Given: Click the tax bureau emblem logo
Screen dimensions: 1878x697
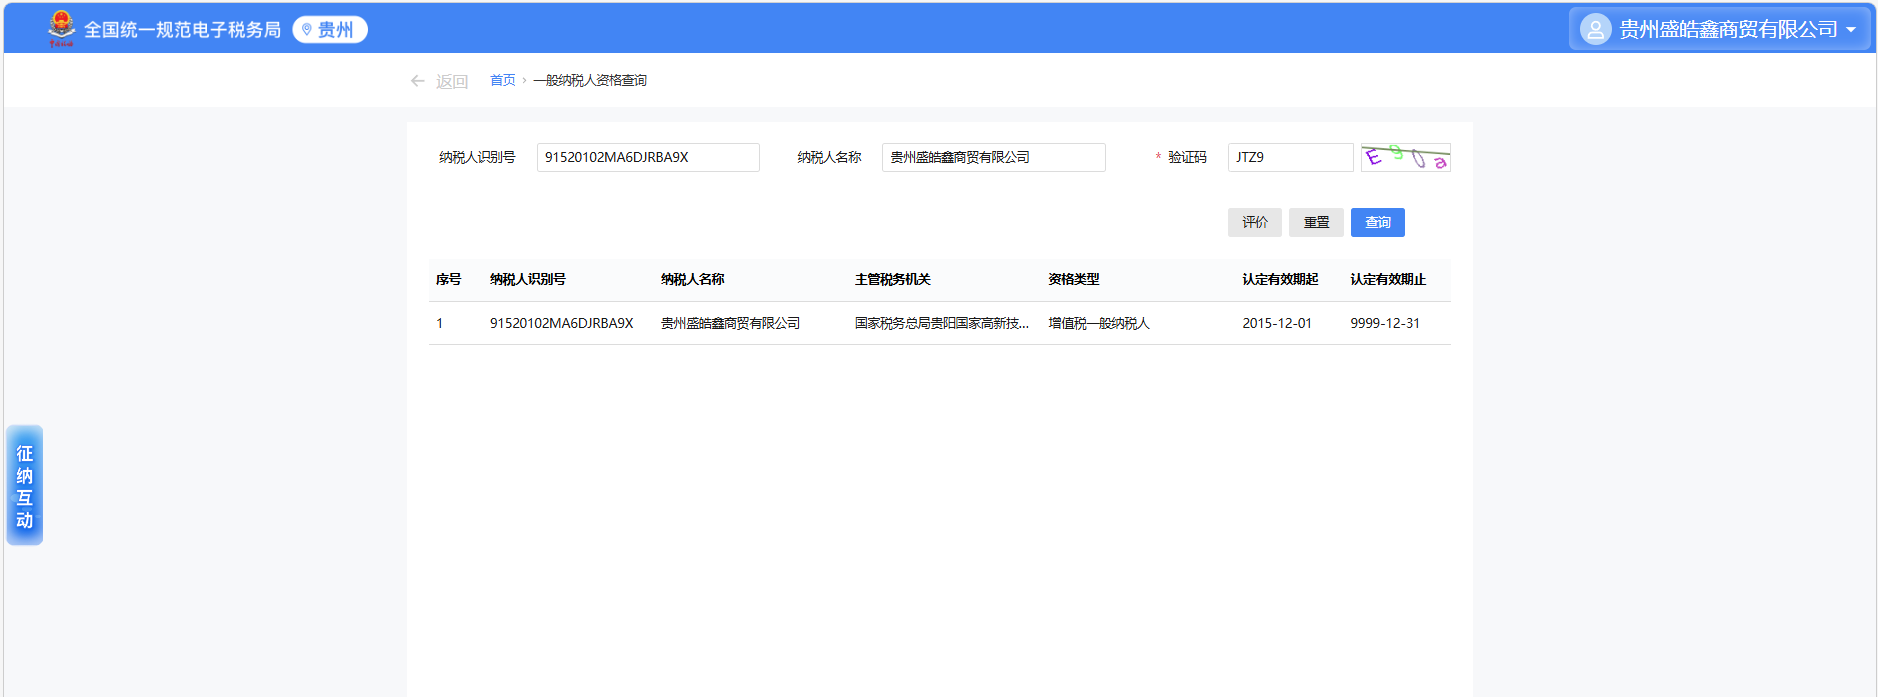Looking at the screenshot, I should point(61,28).
